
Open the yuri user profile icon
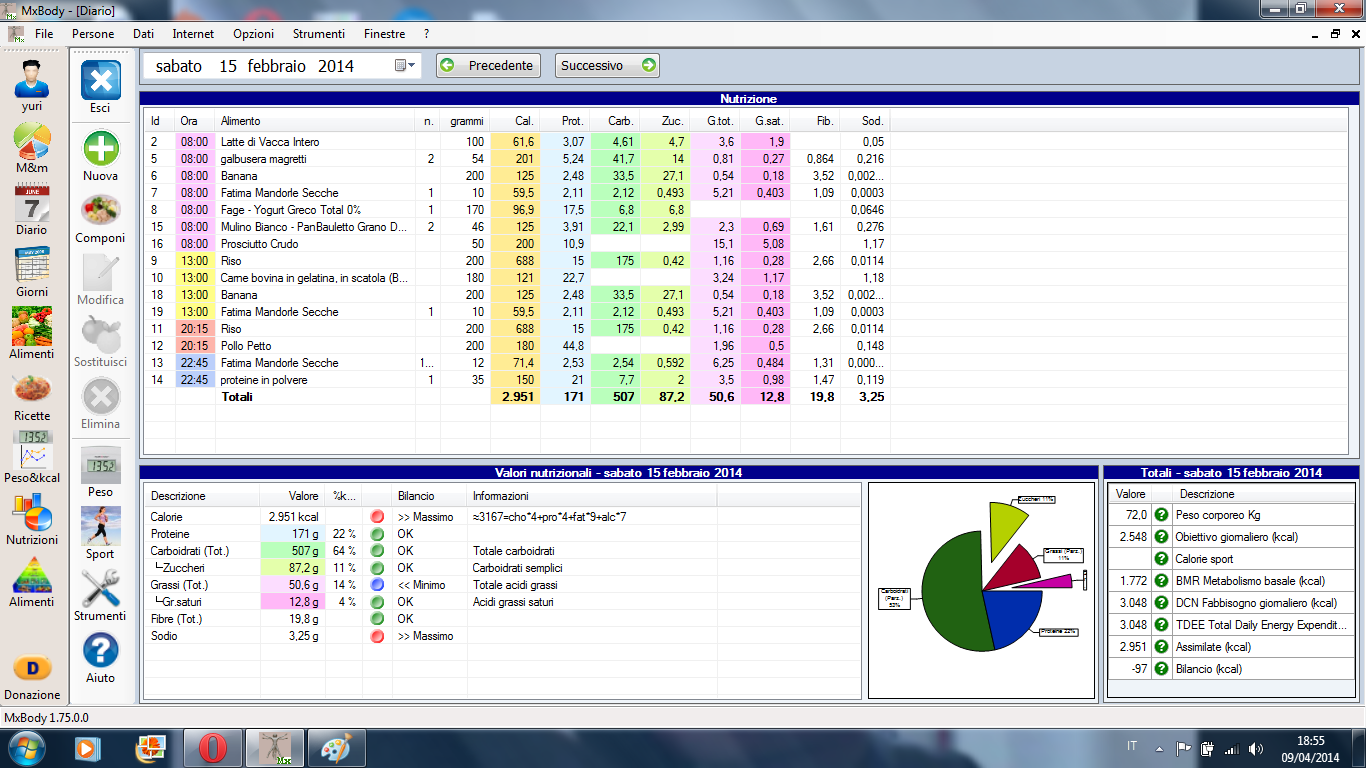pos(32,78)
